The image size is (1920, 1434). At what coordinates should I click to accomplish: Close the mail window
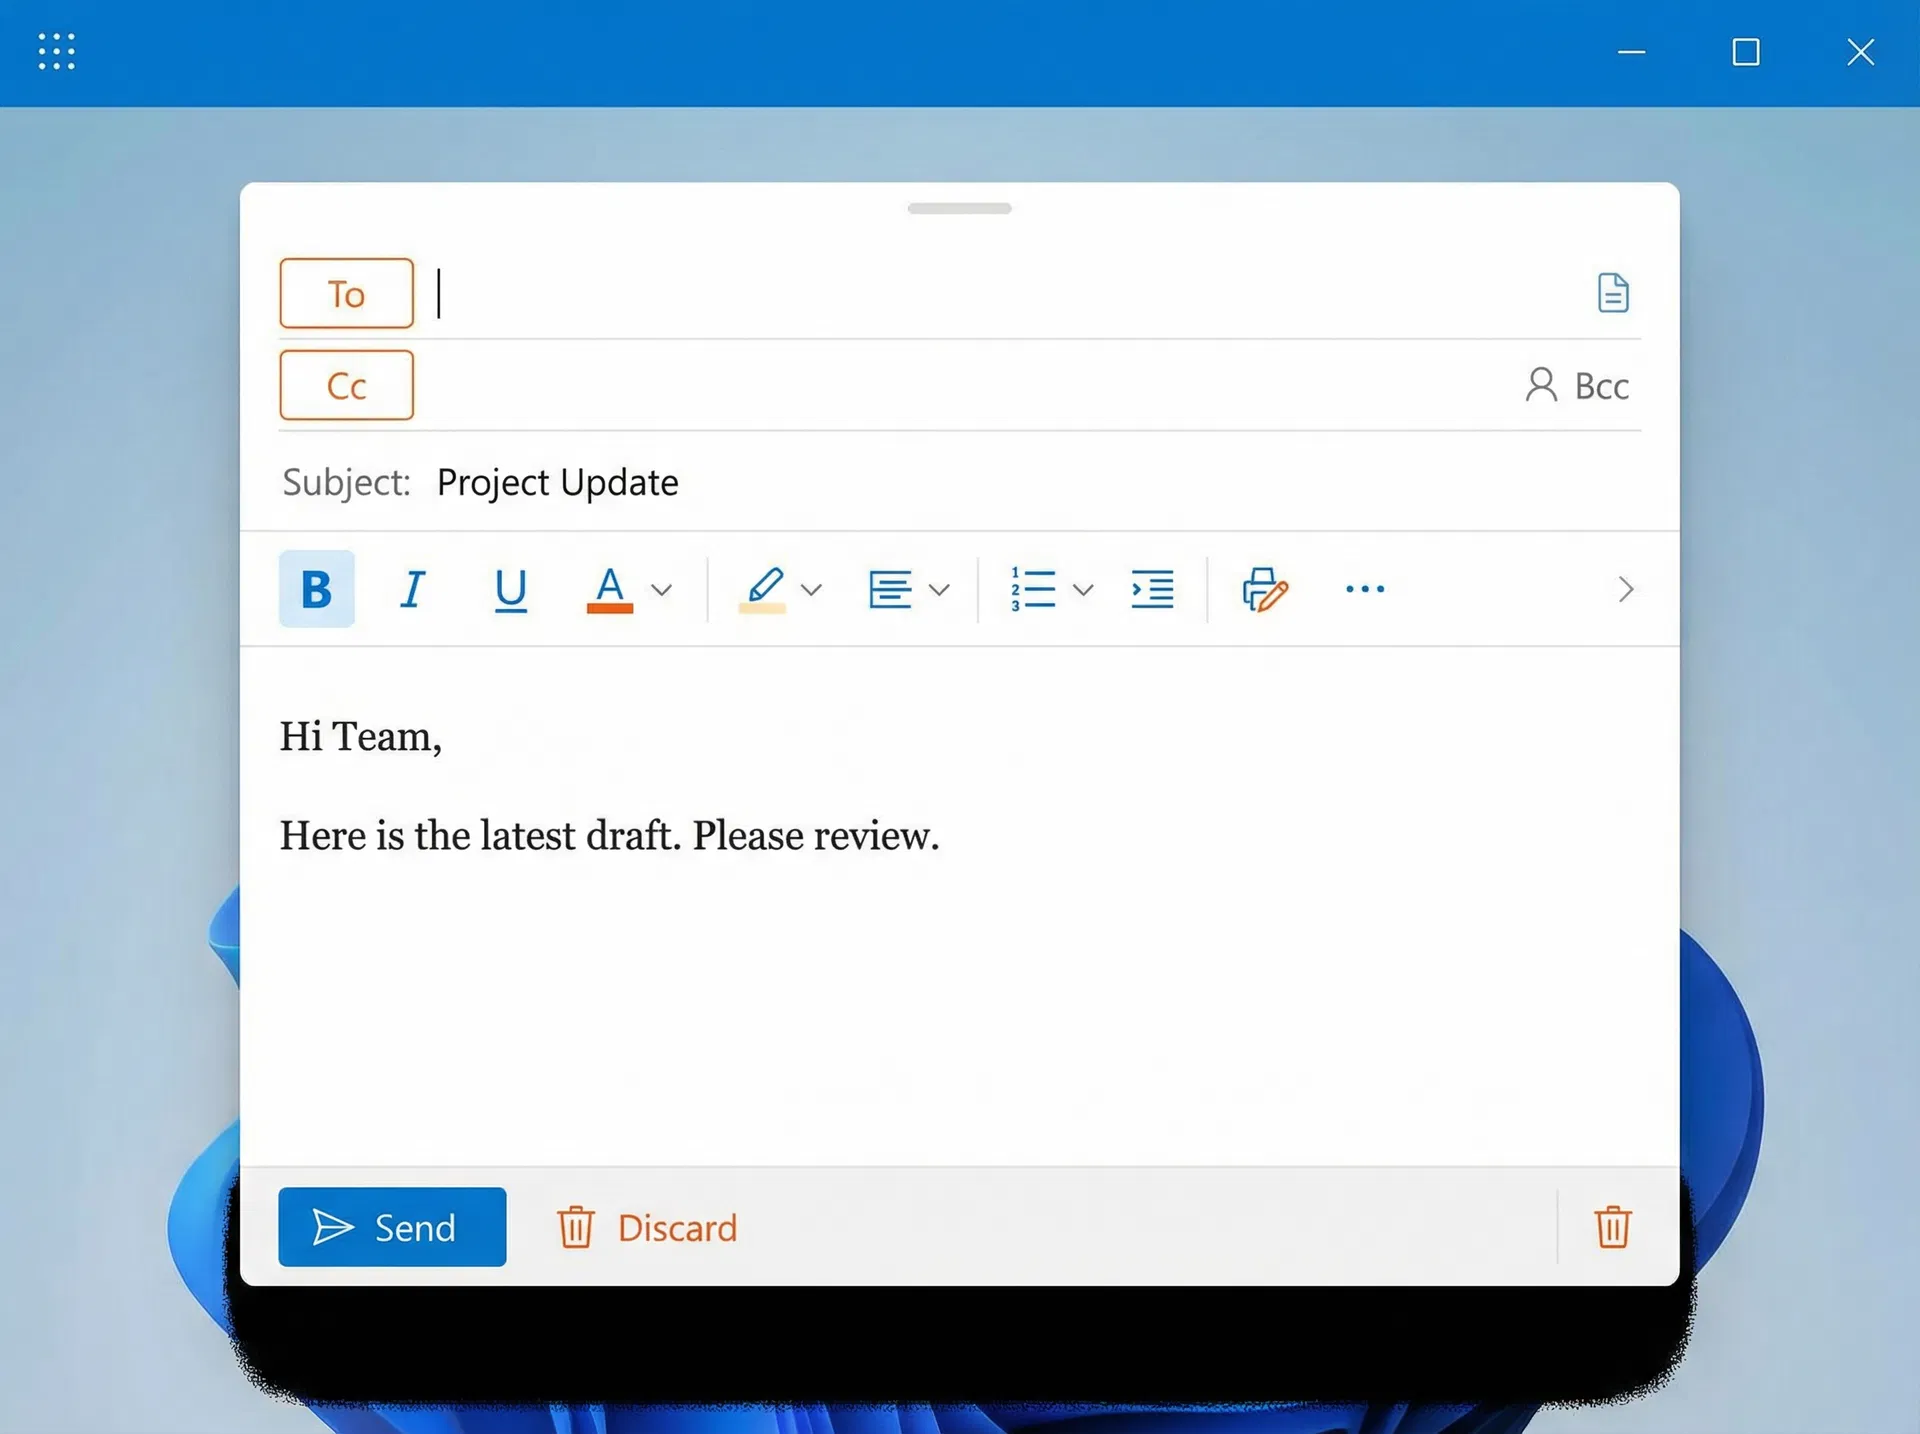1860,51
